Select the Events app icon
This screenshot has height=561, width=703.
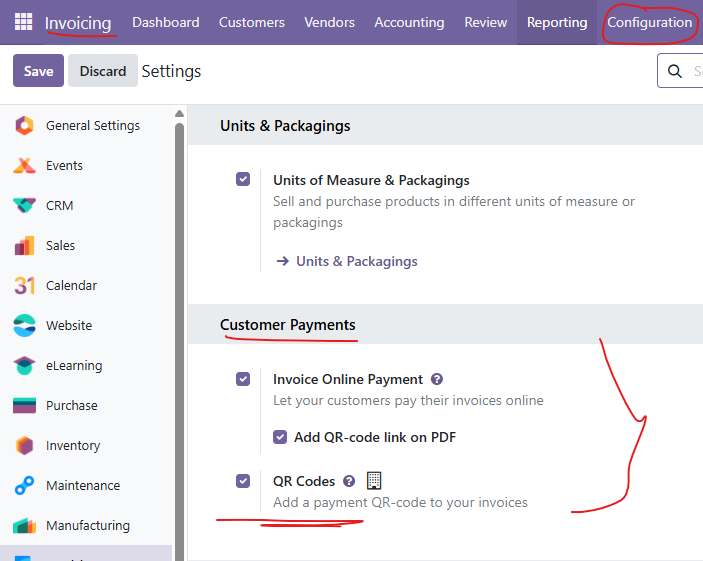click(25, 166)
